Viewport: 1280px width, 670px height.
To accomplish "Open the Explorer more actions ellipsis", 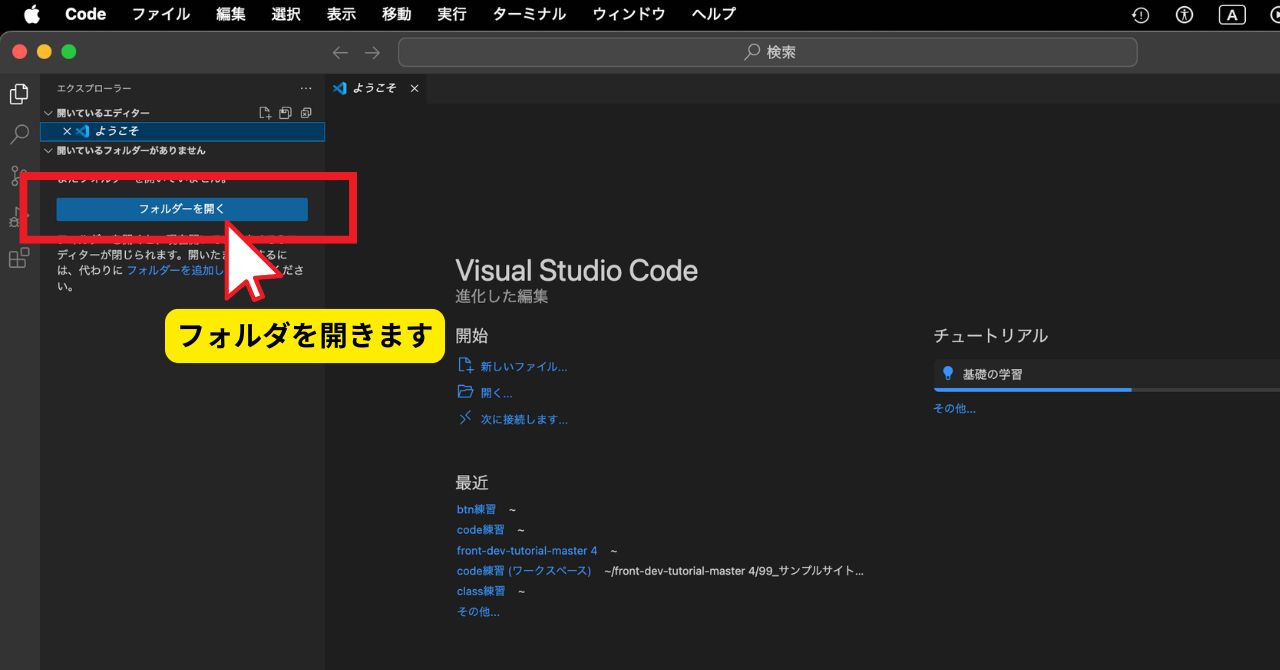I will (x=306, y=89).
